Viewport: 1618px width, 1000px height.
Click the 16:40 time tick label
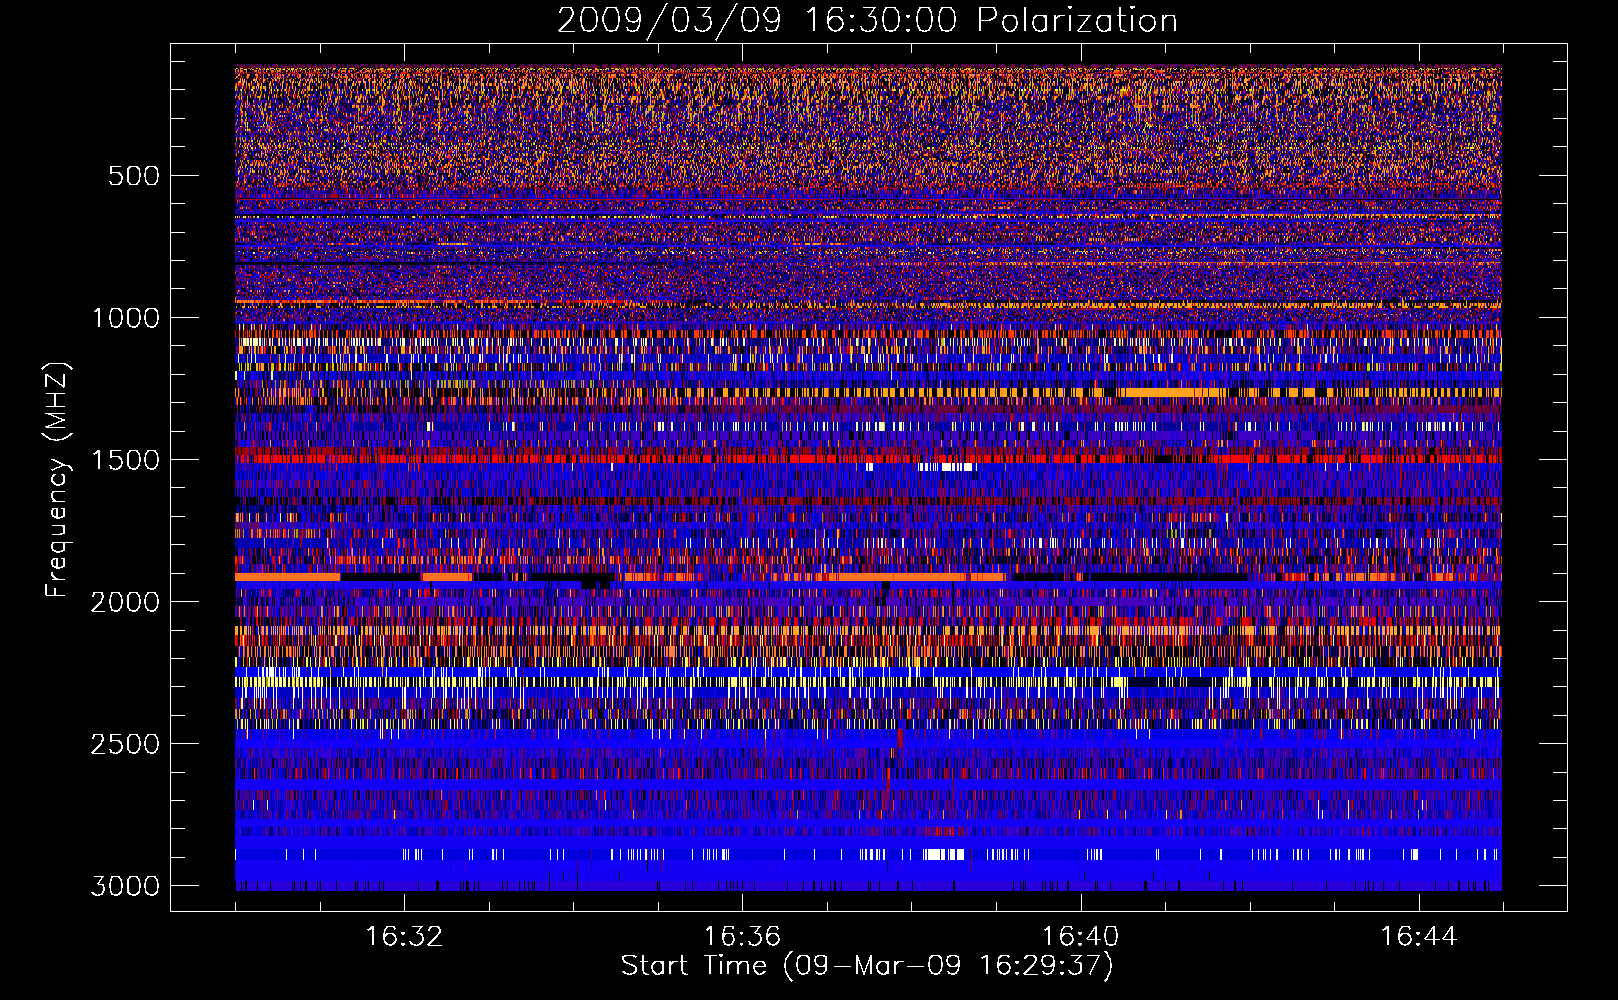coord(1080,937)
